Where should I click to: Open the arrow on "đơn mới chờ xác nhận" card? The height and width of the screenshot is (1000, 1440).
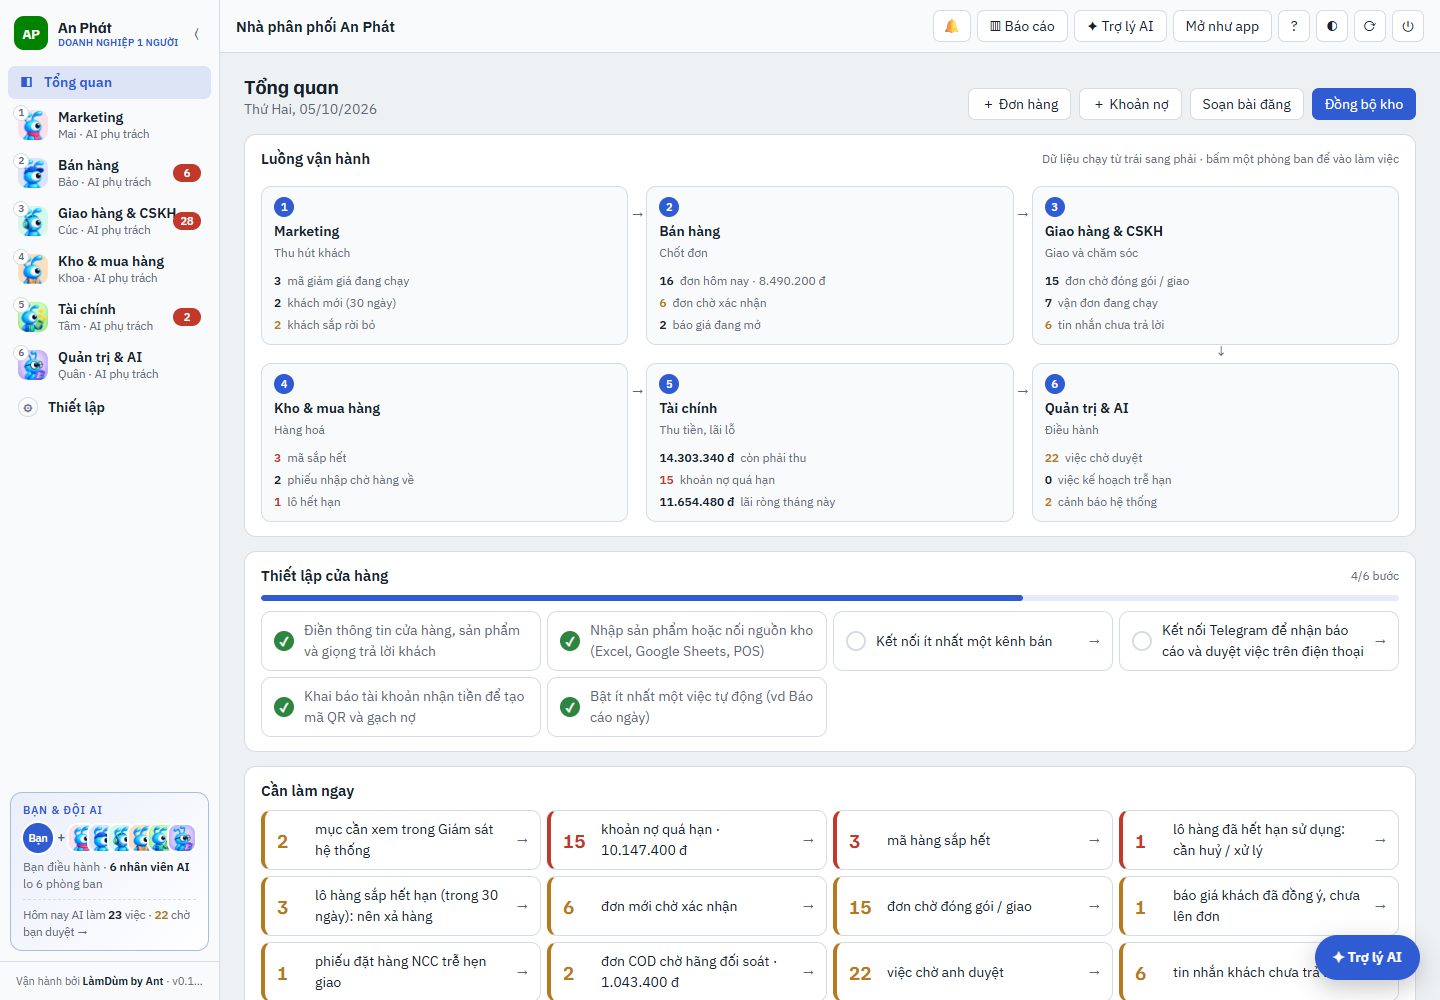(x=808, y=906)
